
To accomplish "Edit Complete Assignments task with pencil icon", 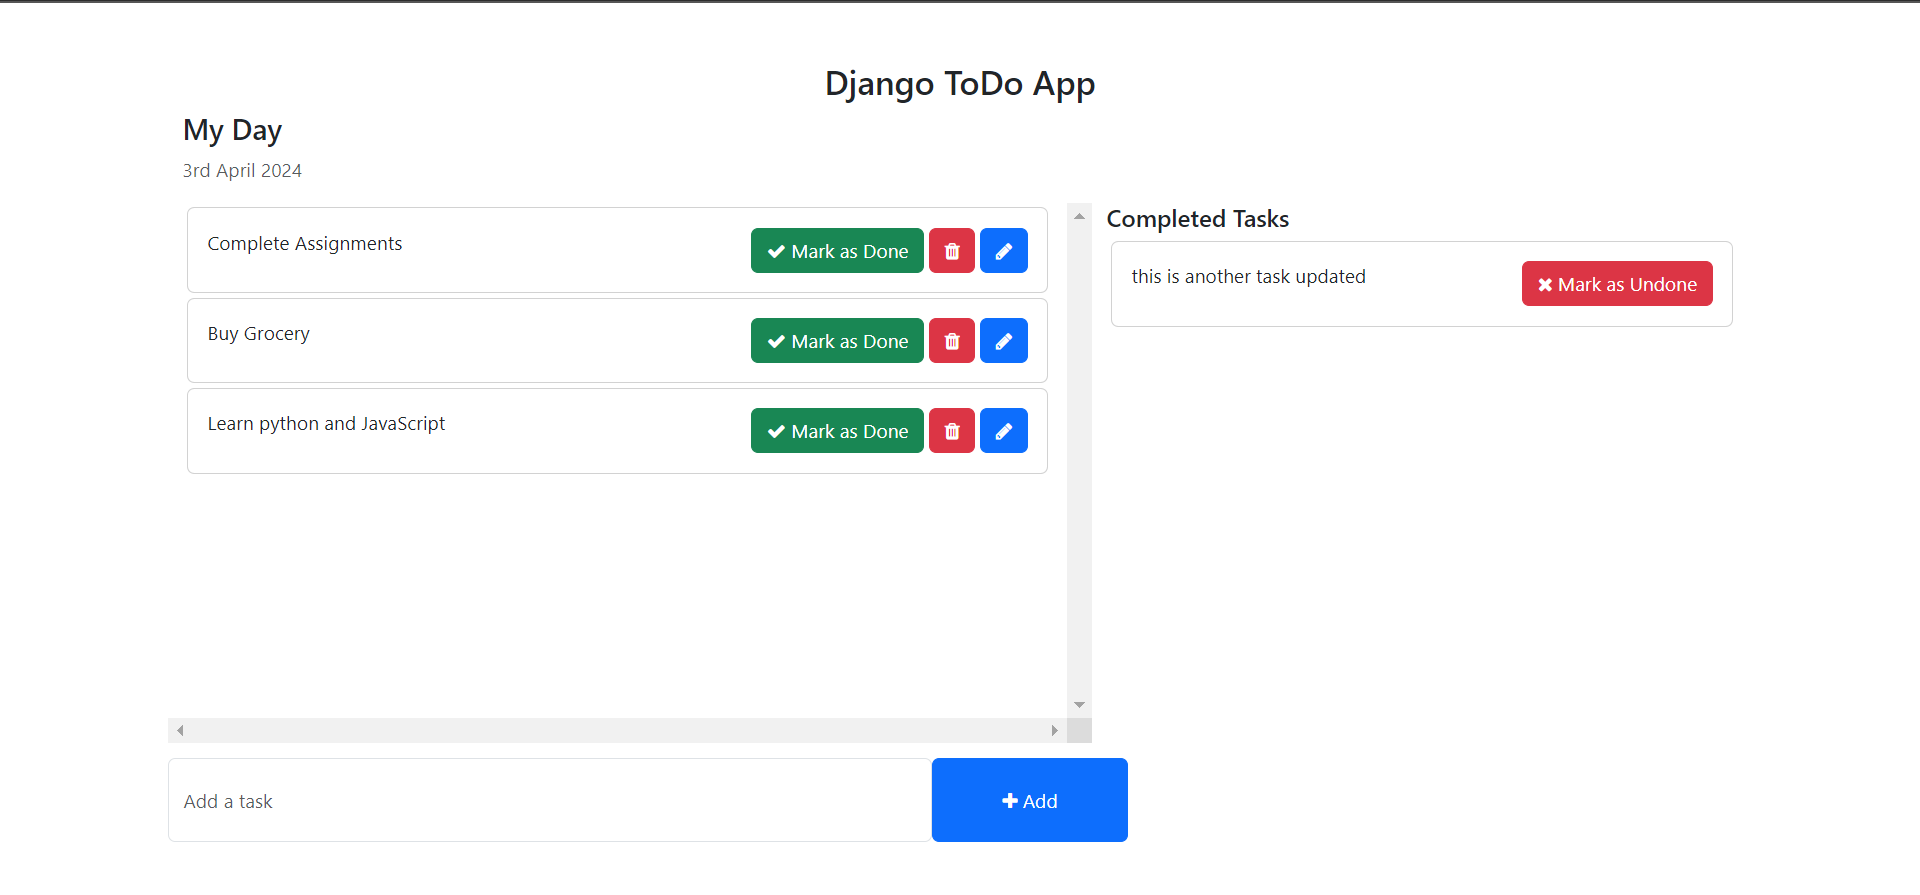I will [x=1004, y=251].
